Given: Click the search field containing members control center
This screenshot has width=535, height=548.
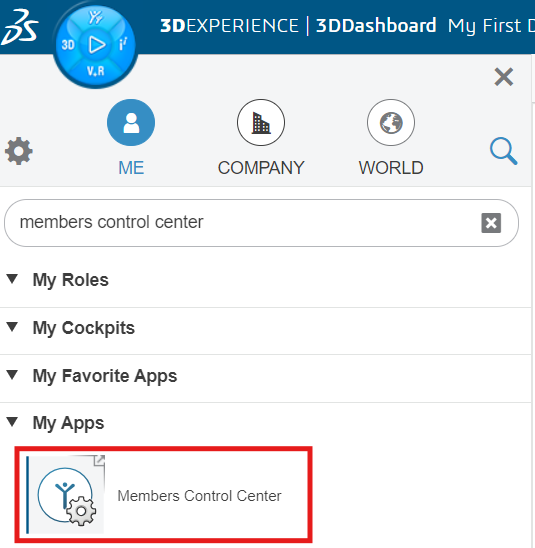Looking at the screenshot, I should (x=261, y=223).
